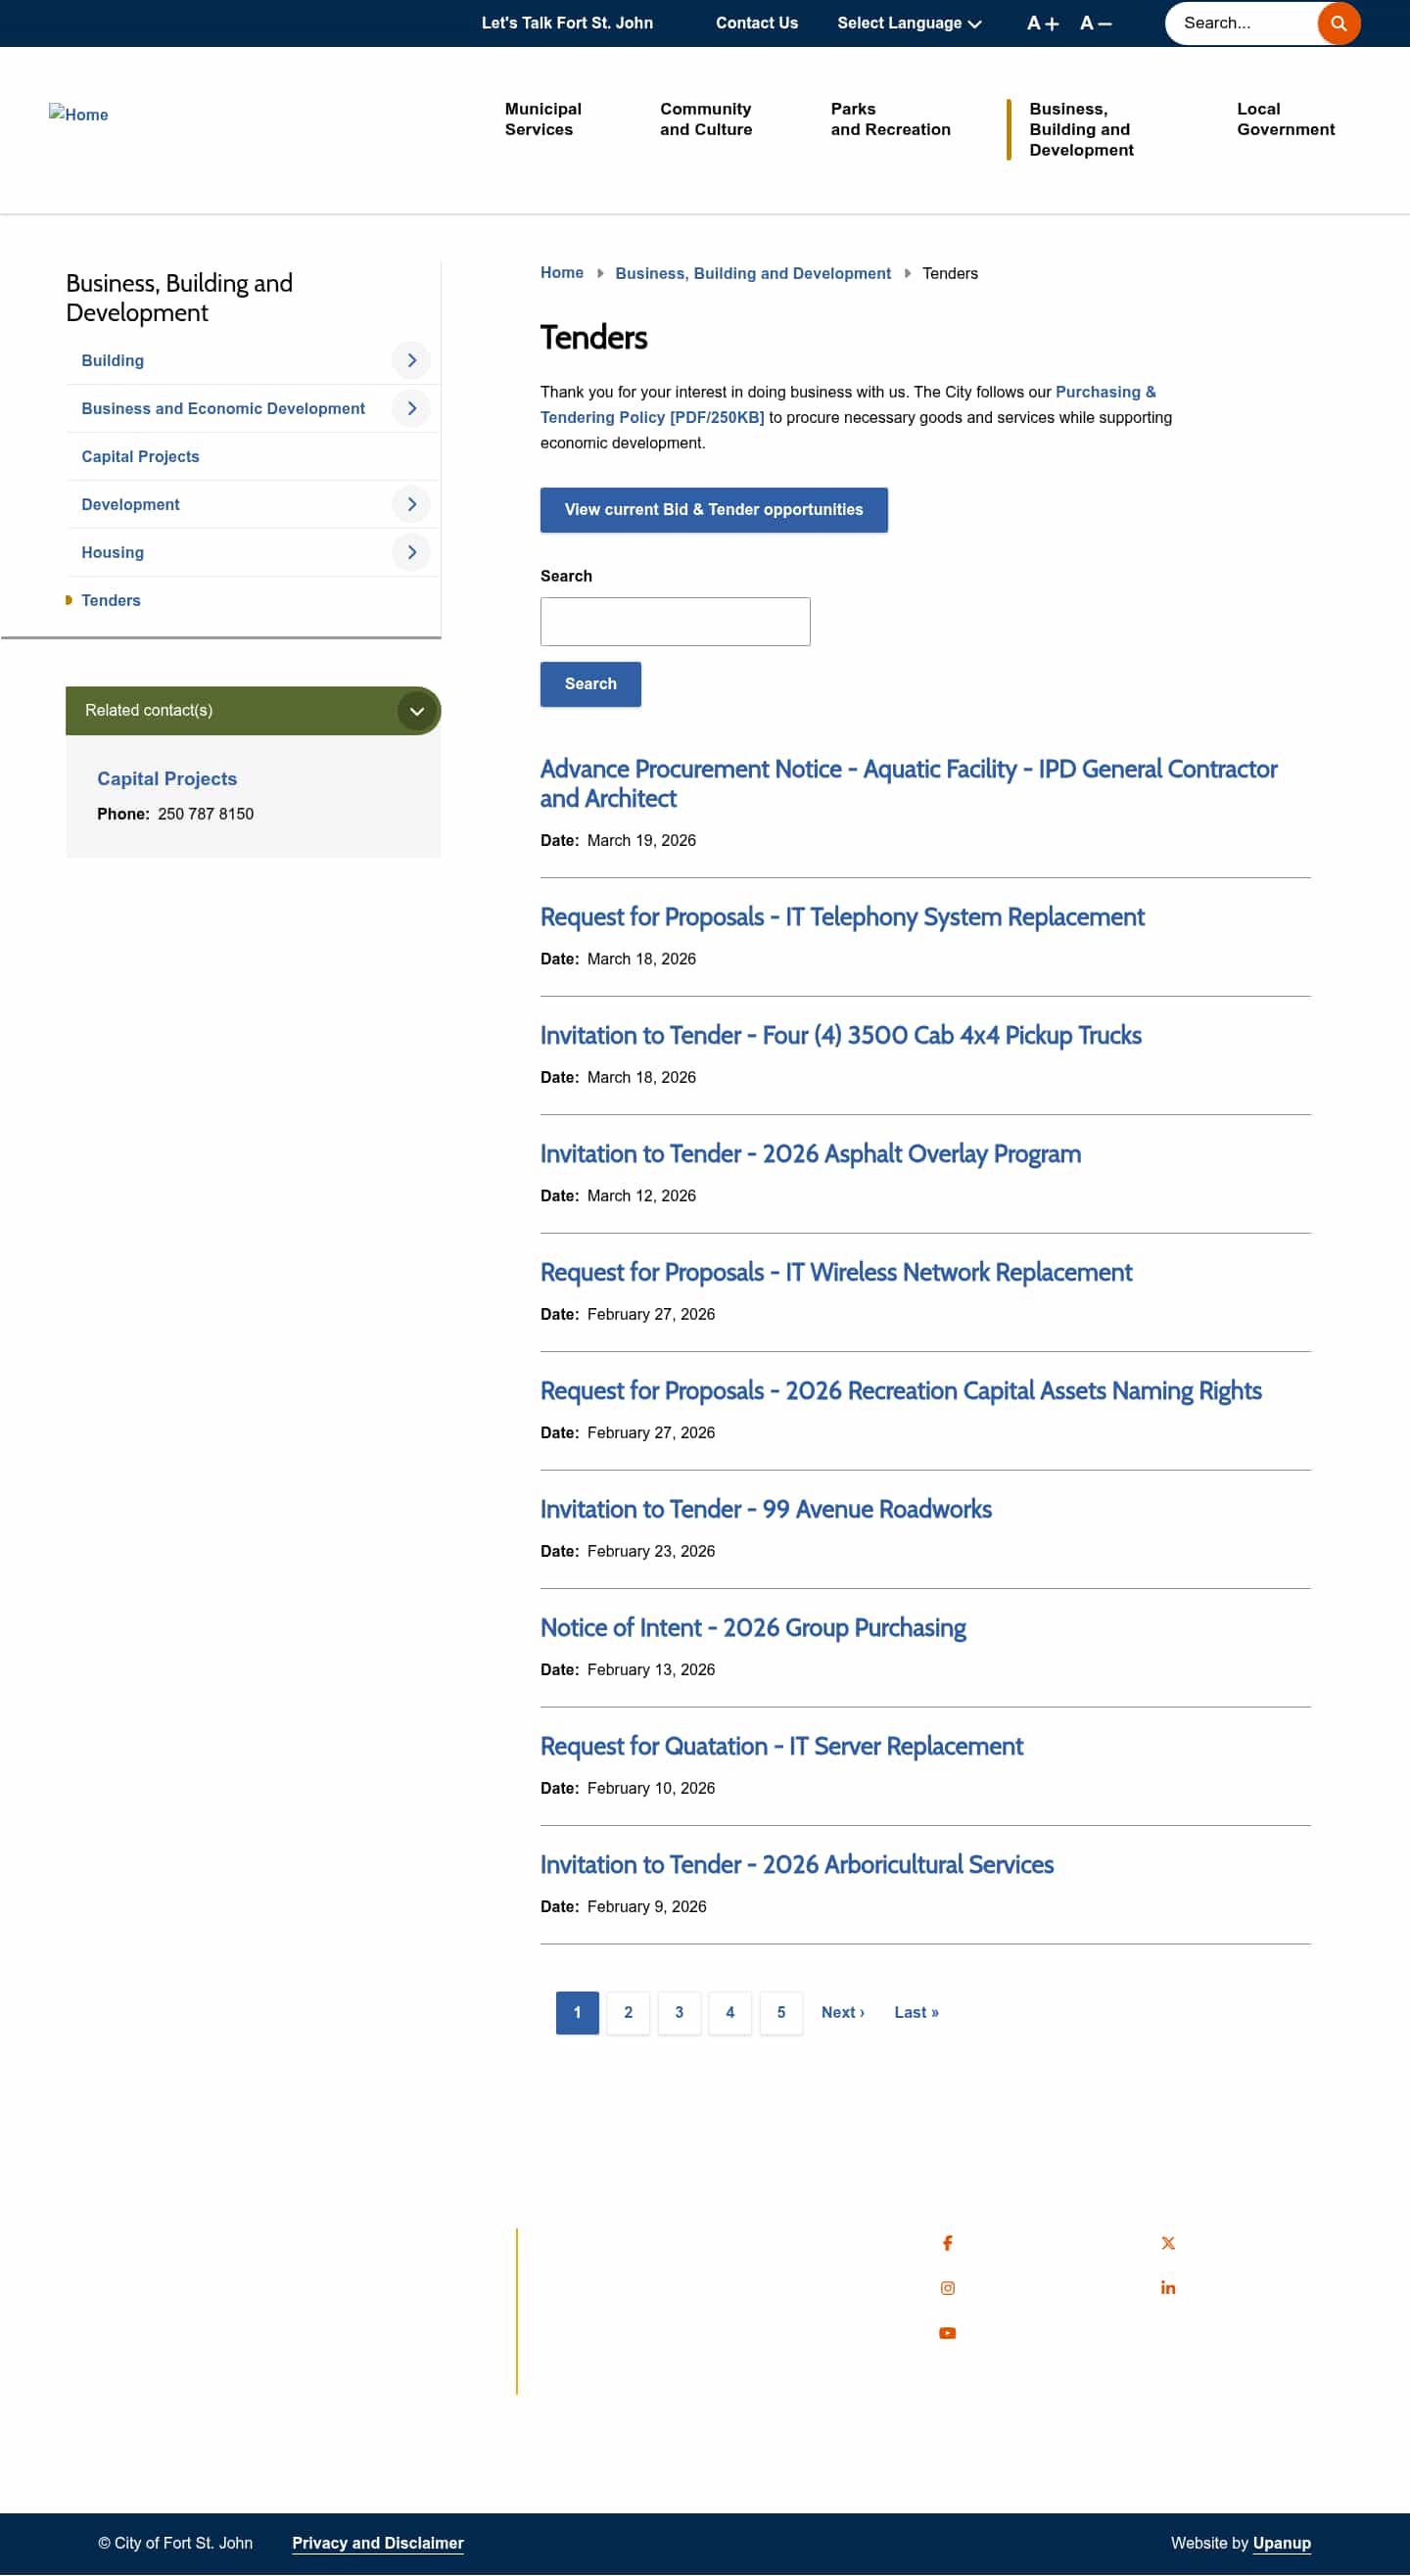
Task: Open the city's Facebook page
Action: coord(947,2243)
